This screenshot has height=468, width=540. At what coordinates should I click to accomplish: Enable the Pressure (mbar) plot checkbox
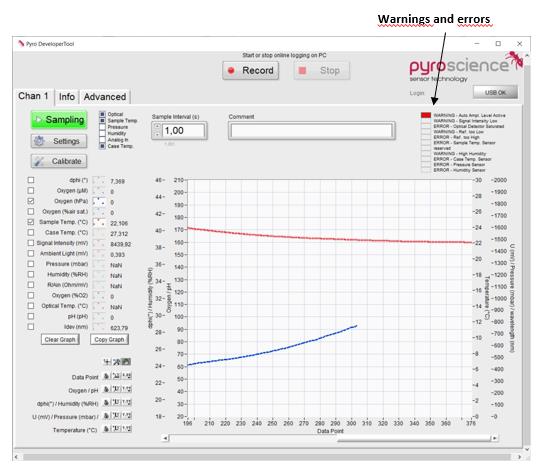tap(31, 264)
